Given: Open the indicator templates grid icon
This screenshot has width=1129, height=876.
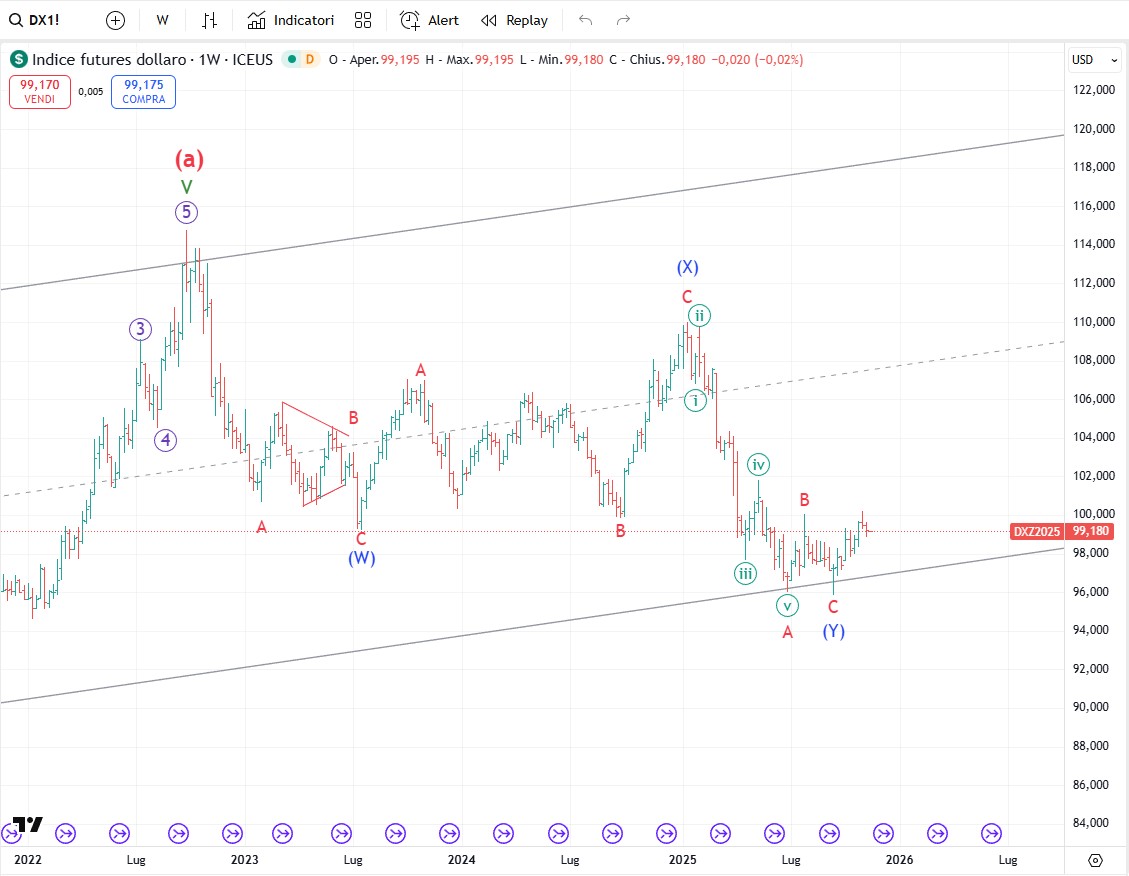Looking at the screenshot, I should pyautogui.click(x=363, y=20).
